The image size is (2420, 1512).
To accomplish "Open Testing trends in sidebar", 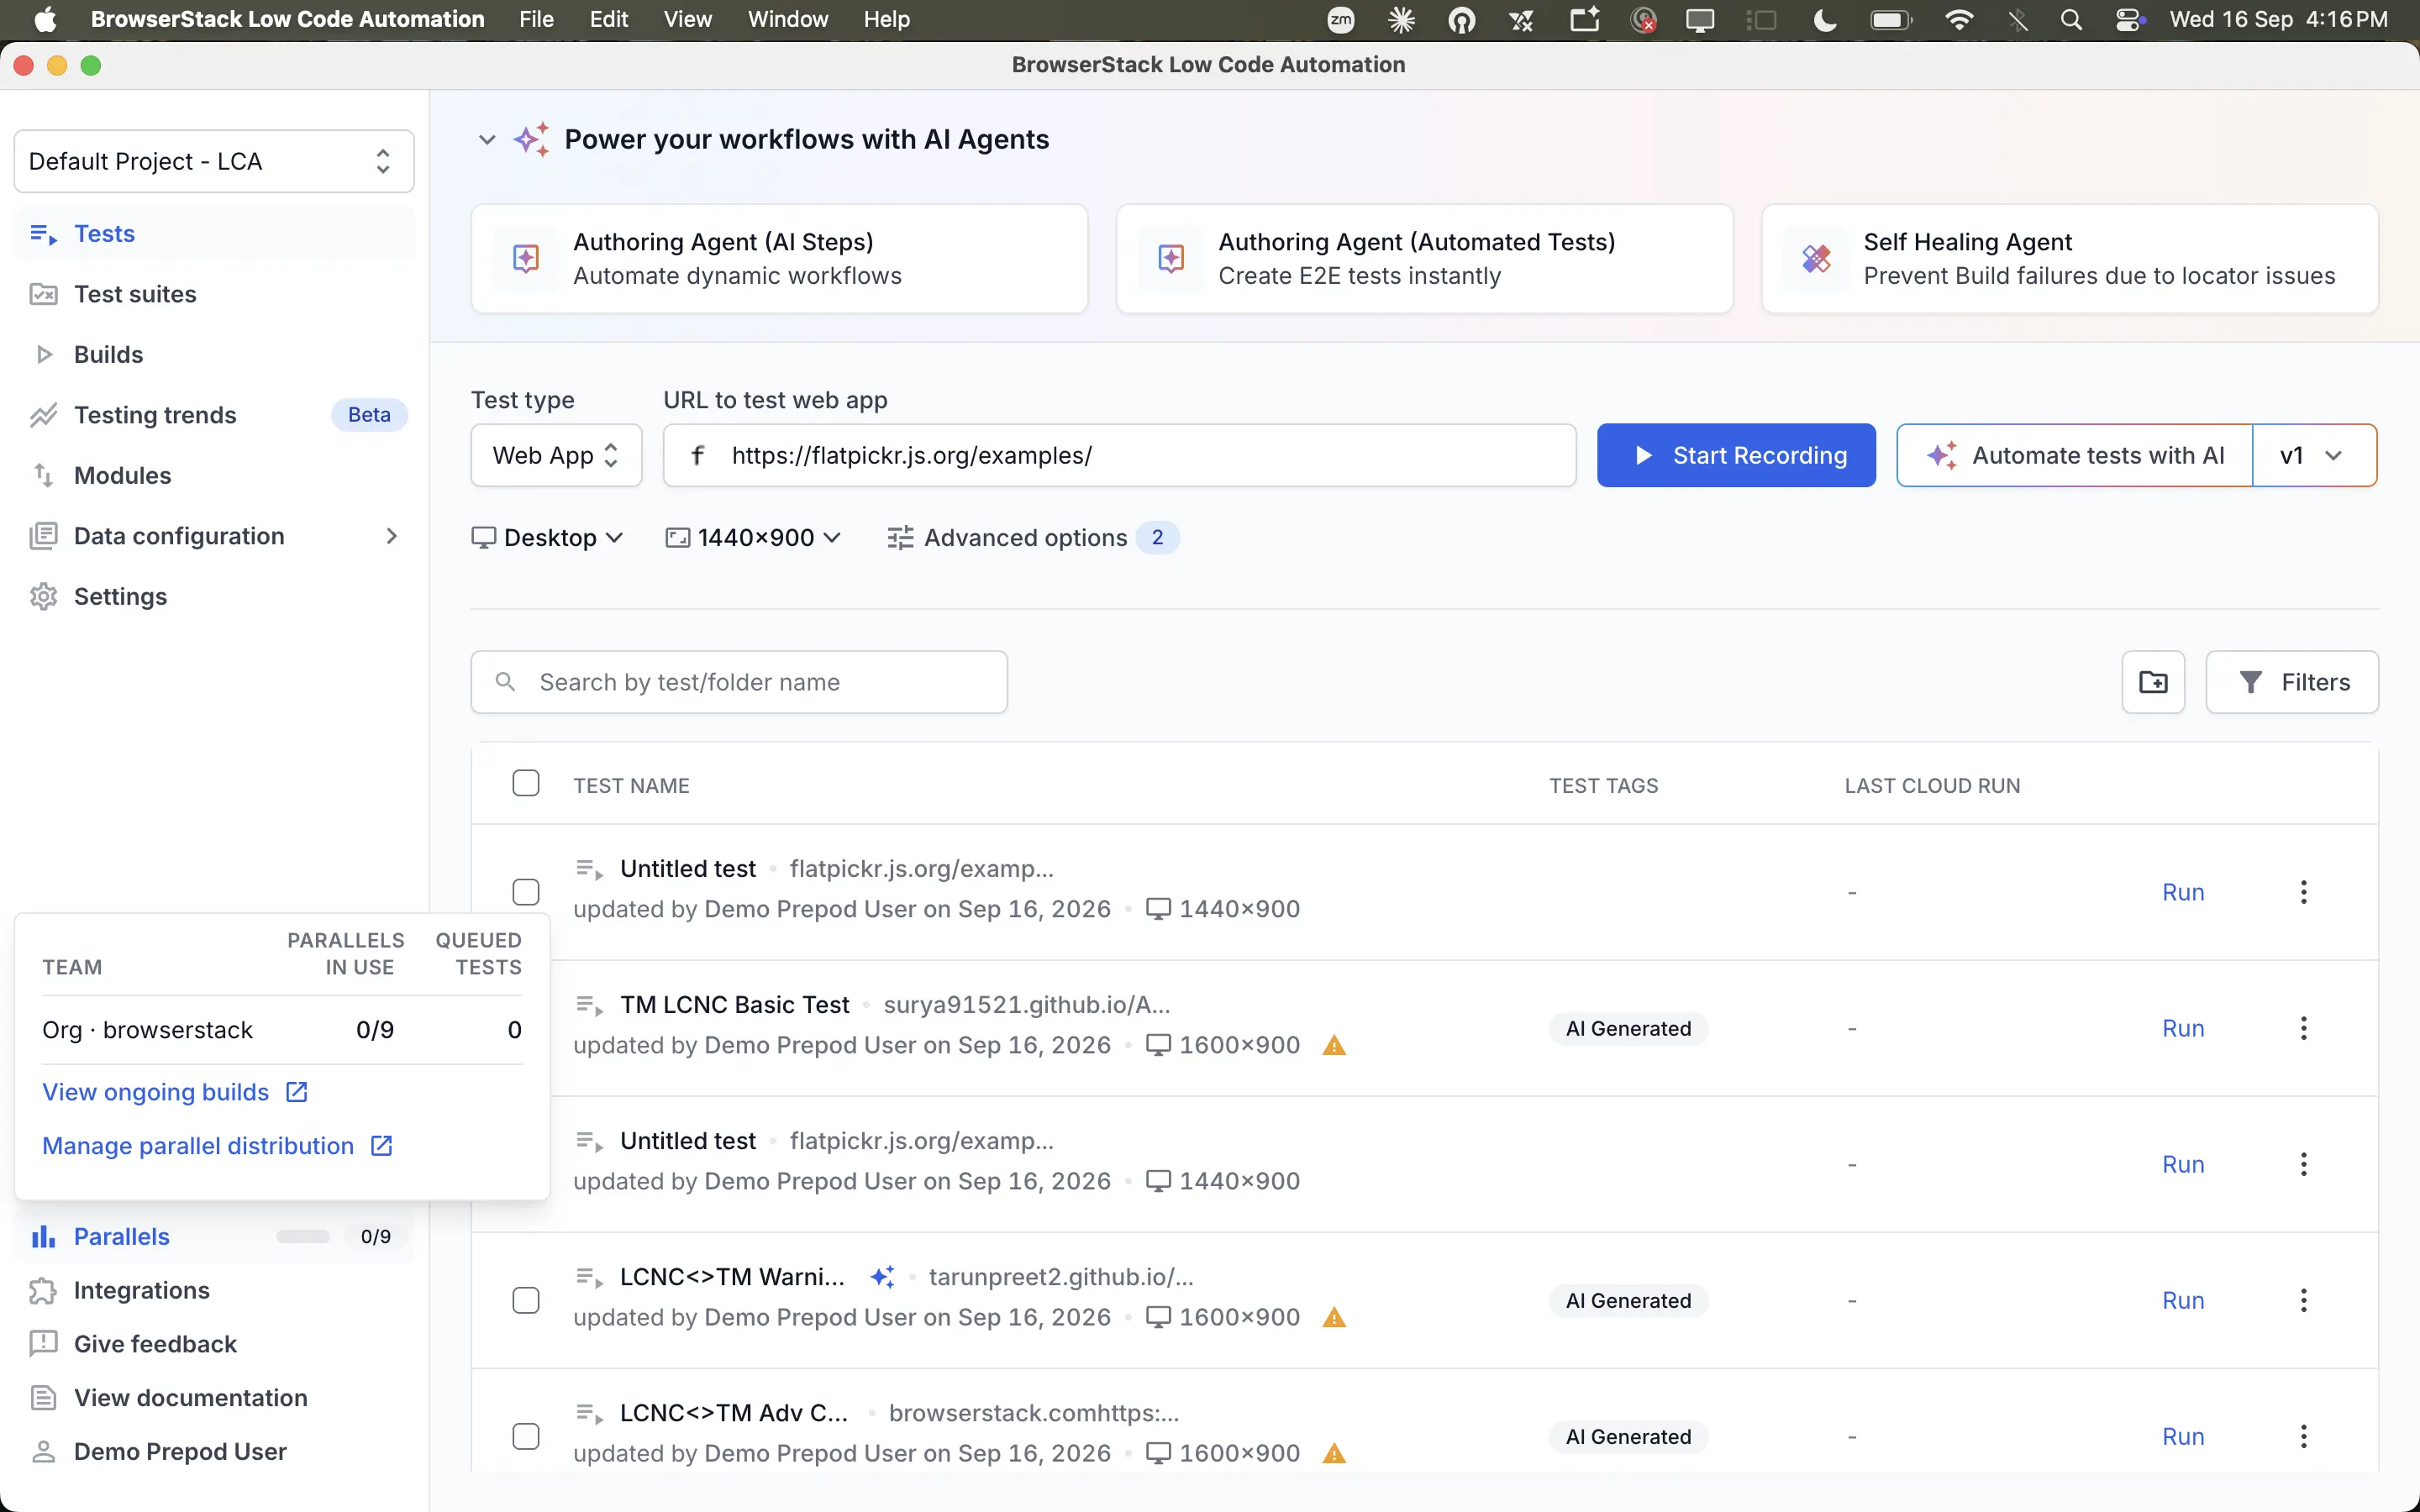I will (x=214, y=415).
